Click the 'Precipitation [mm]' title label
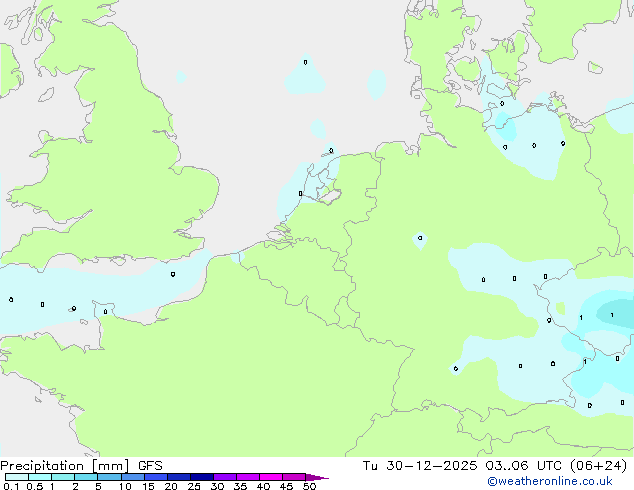 pos(65,466)
